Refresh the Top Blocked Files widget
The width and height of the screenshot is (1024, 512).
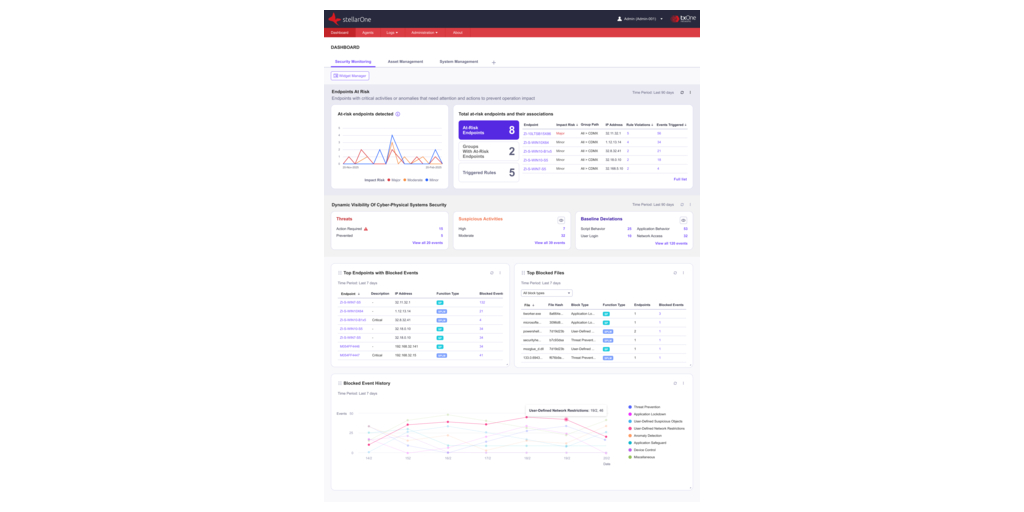(674, 272)
